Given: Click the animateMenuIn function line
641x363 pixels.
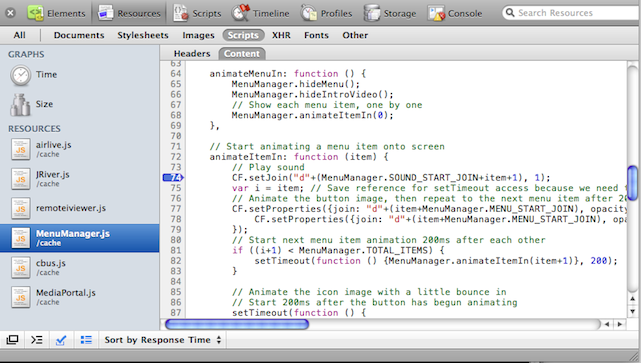Looking at the screenshot, I should (288, 74).
